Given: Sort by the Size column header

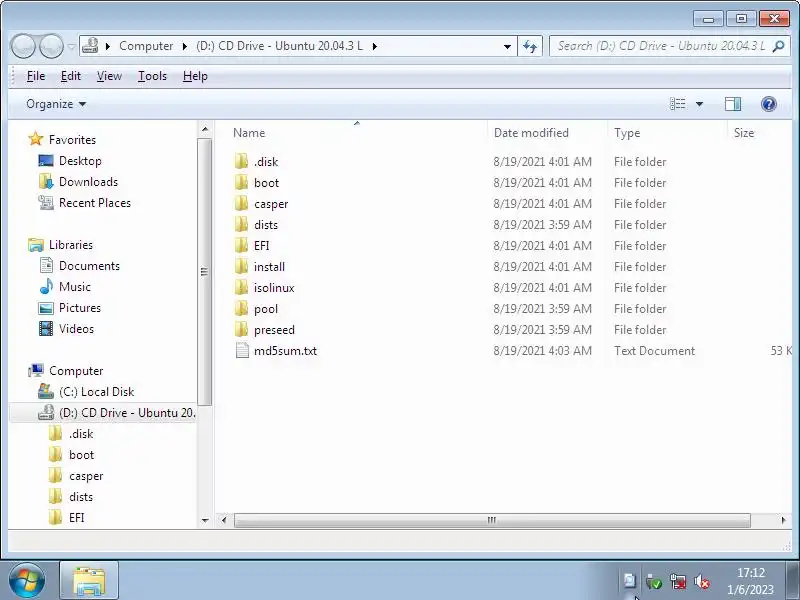Looking at the screenshot, I should (x=744, y=133).
